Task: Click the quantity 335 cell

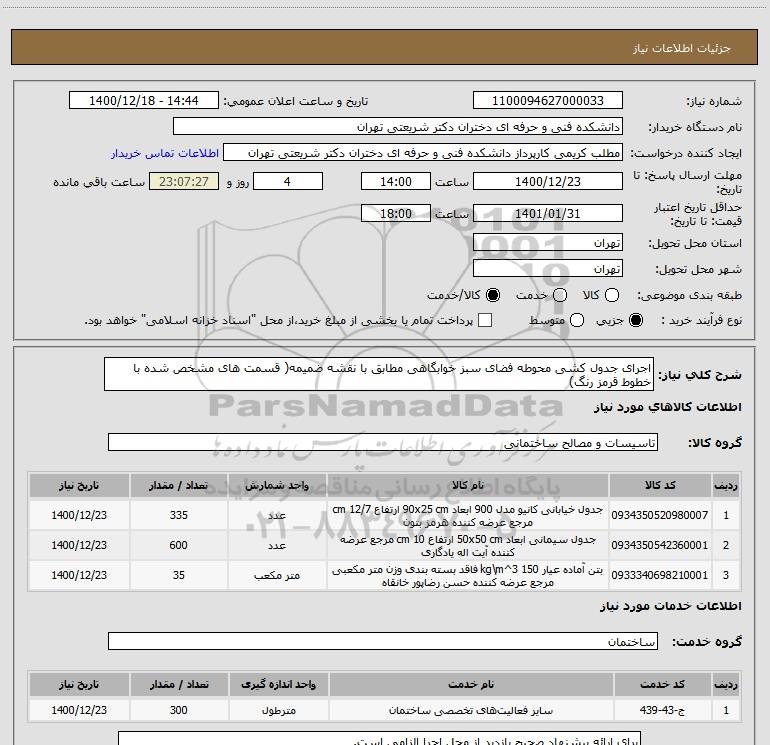Action: 179,515
